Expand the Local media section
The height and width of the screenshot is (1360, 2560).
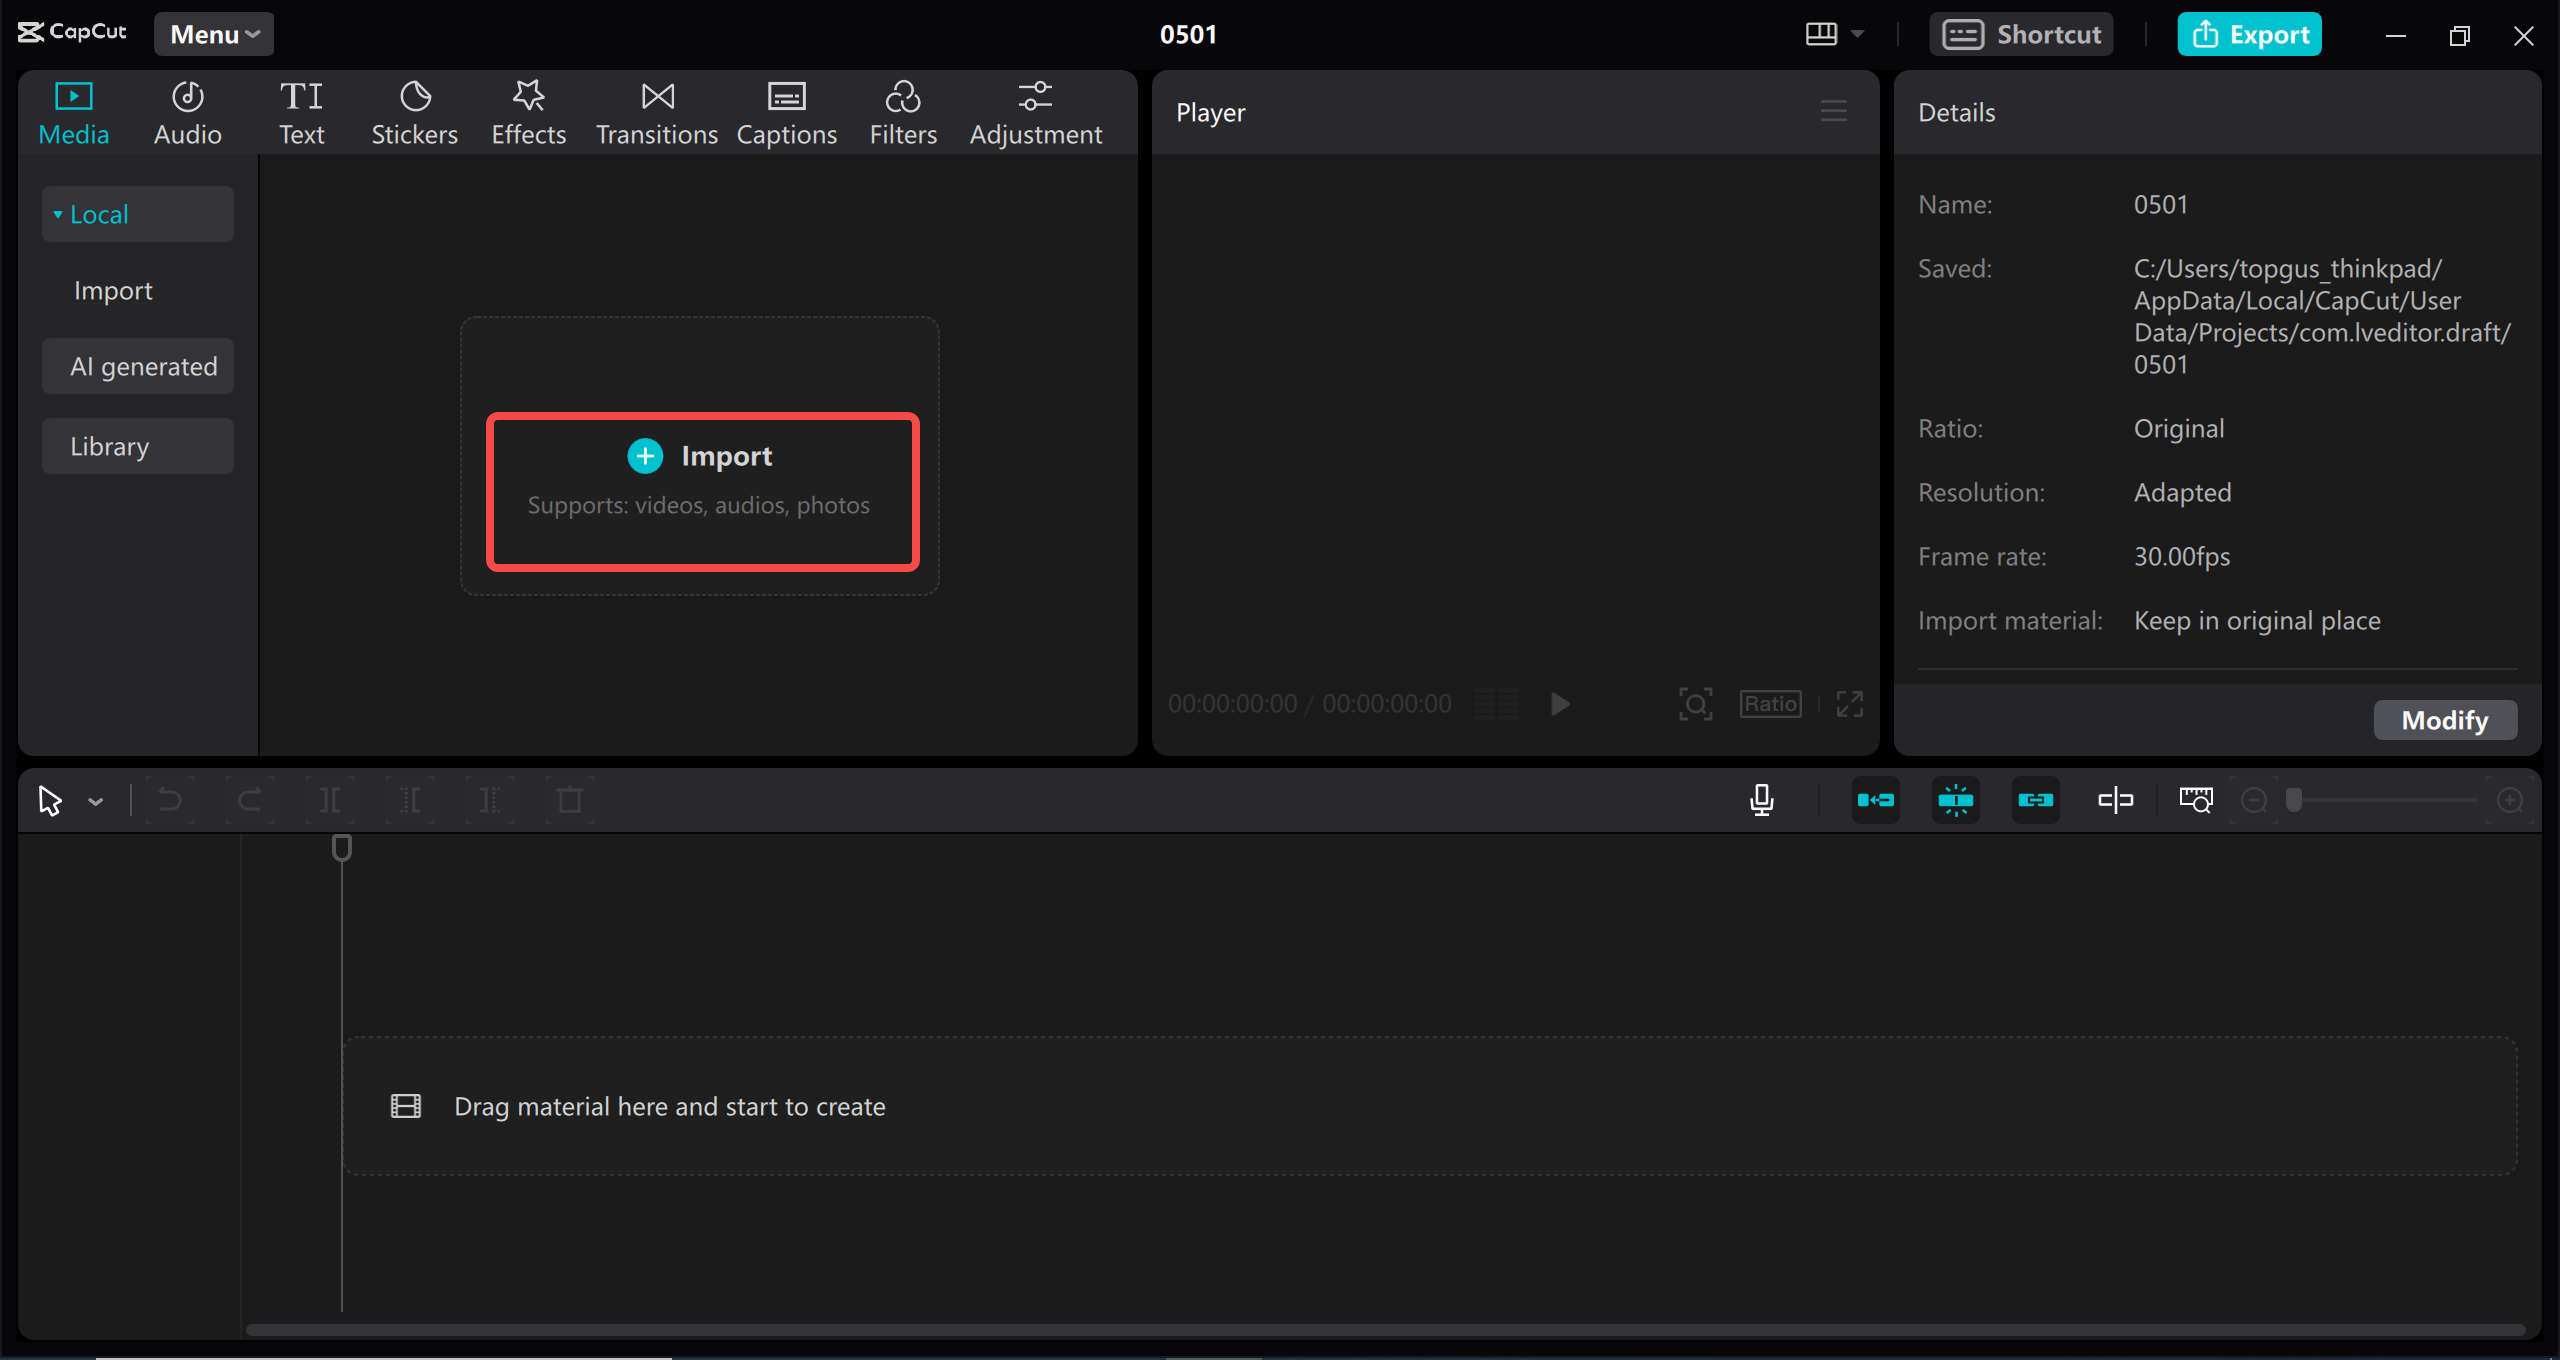pos(61,213)
